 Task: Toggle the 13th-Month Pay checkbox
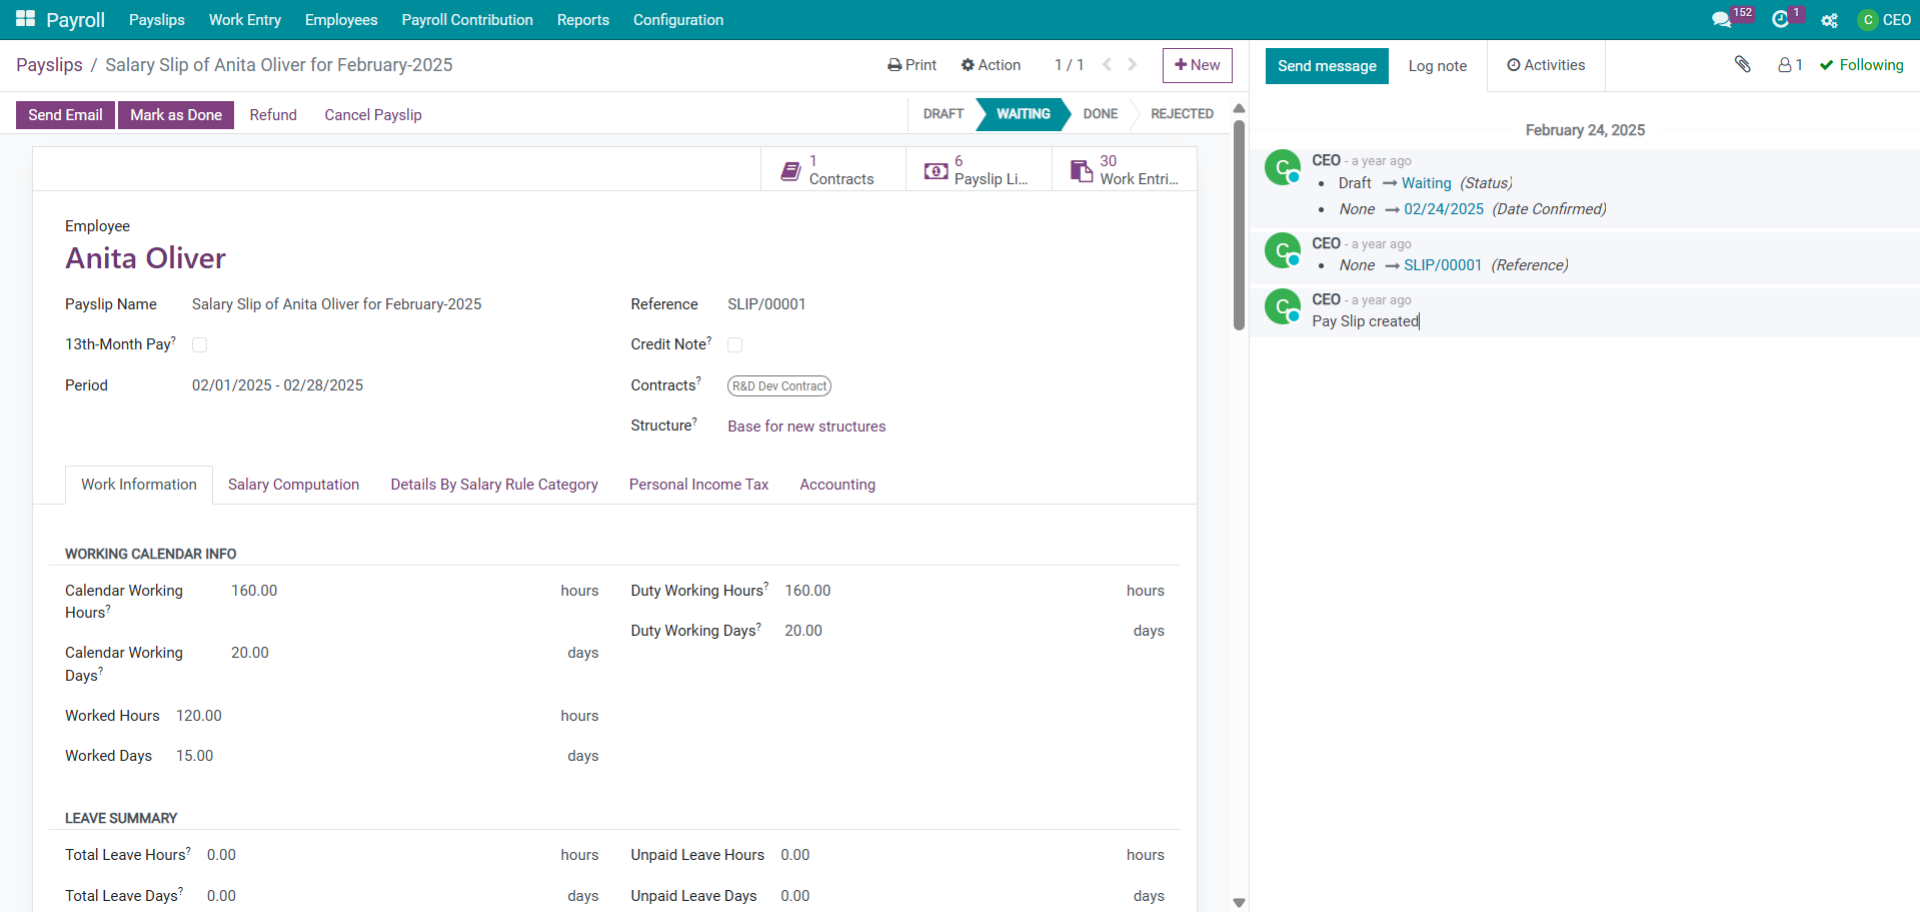pos(200,345)
